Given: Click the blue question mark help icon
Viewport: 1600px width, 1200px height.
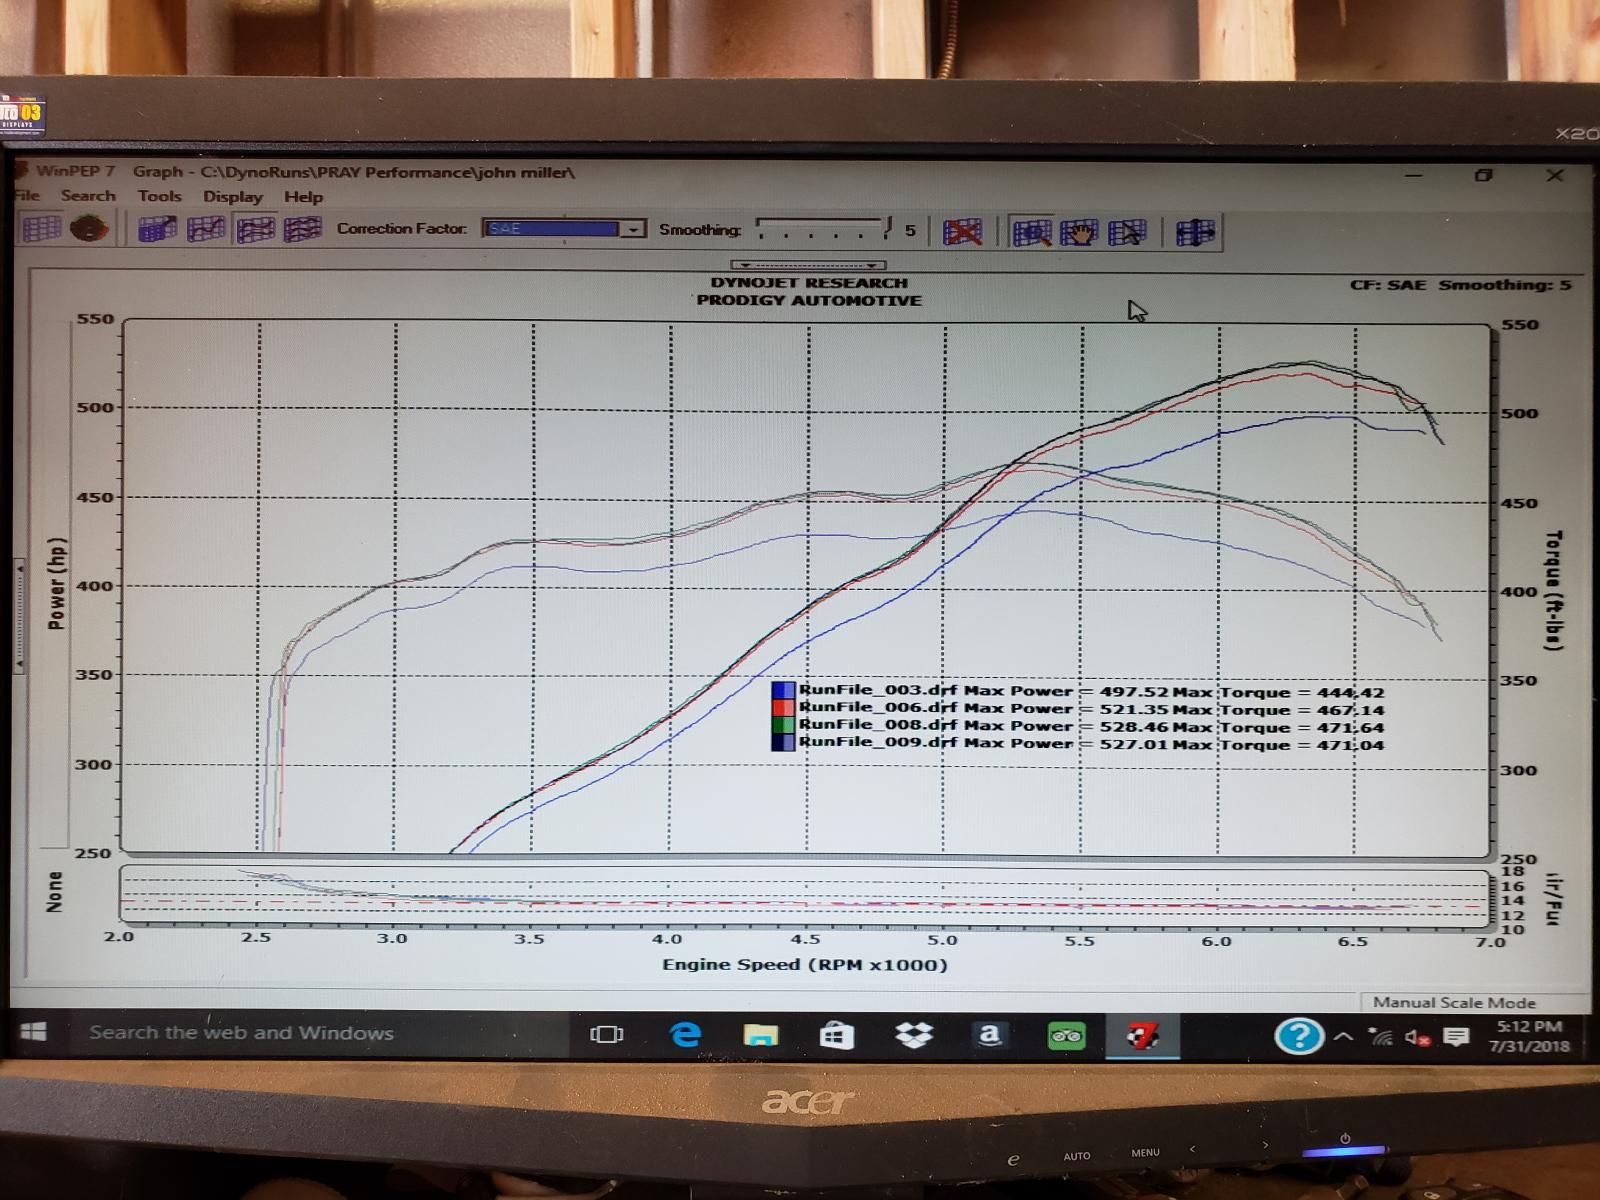Looking at the screenshot, I should click(1299, 1036).
